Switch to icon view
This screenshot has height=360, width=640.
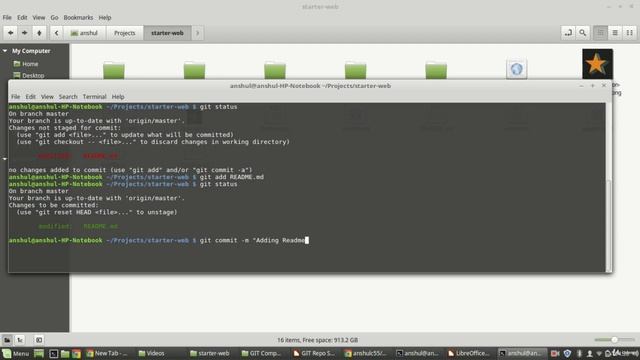600,33
